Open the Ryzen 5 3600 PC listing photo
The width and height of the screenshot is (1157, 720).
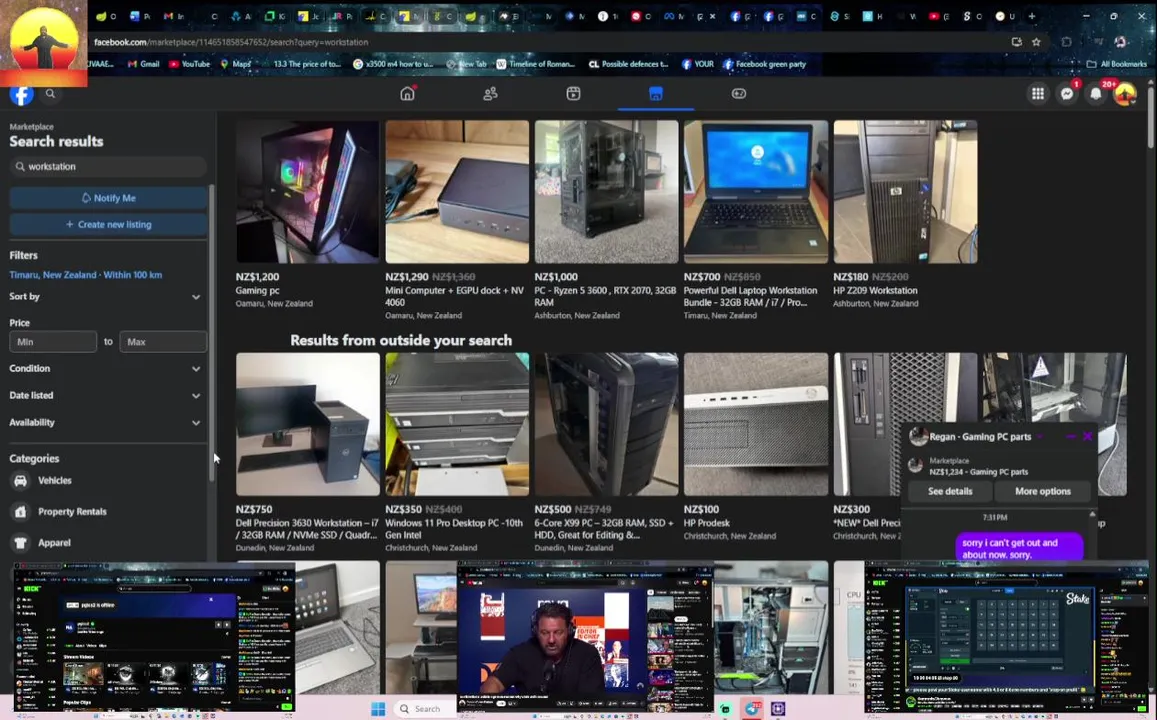pos(607,192)
